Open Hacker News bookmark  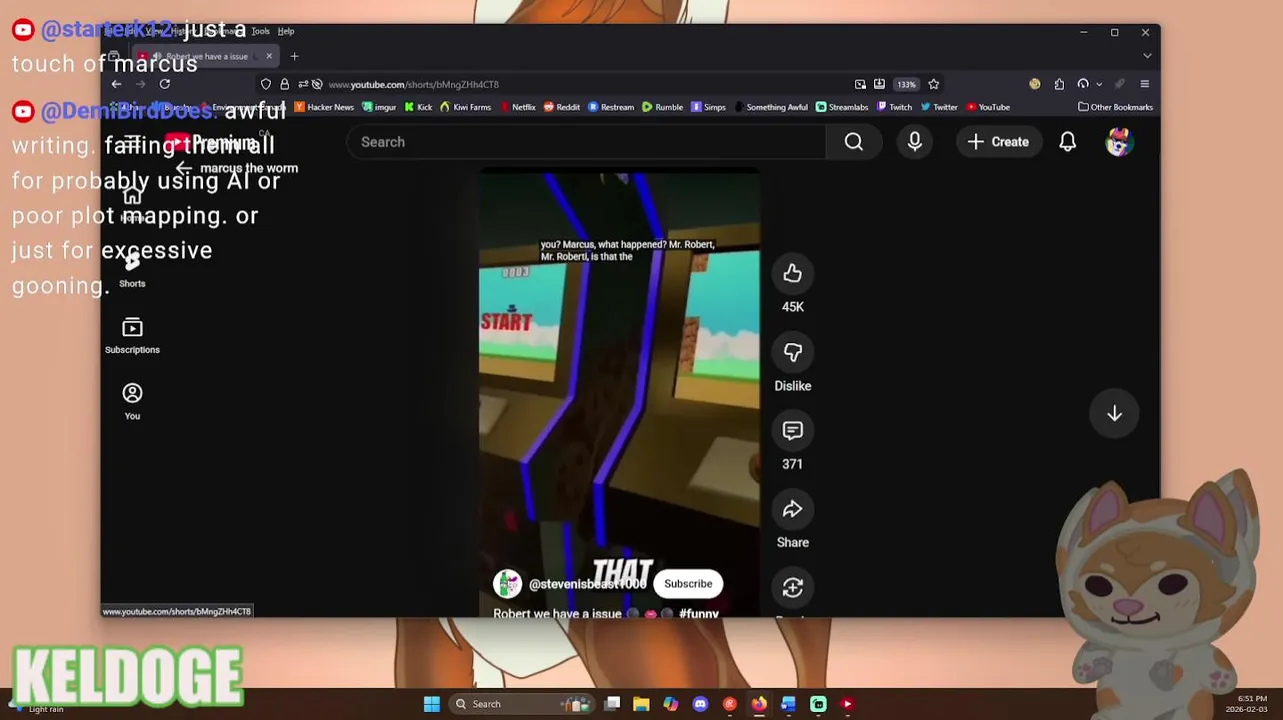(x=324, y=107)
